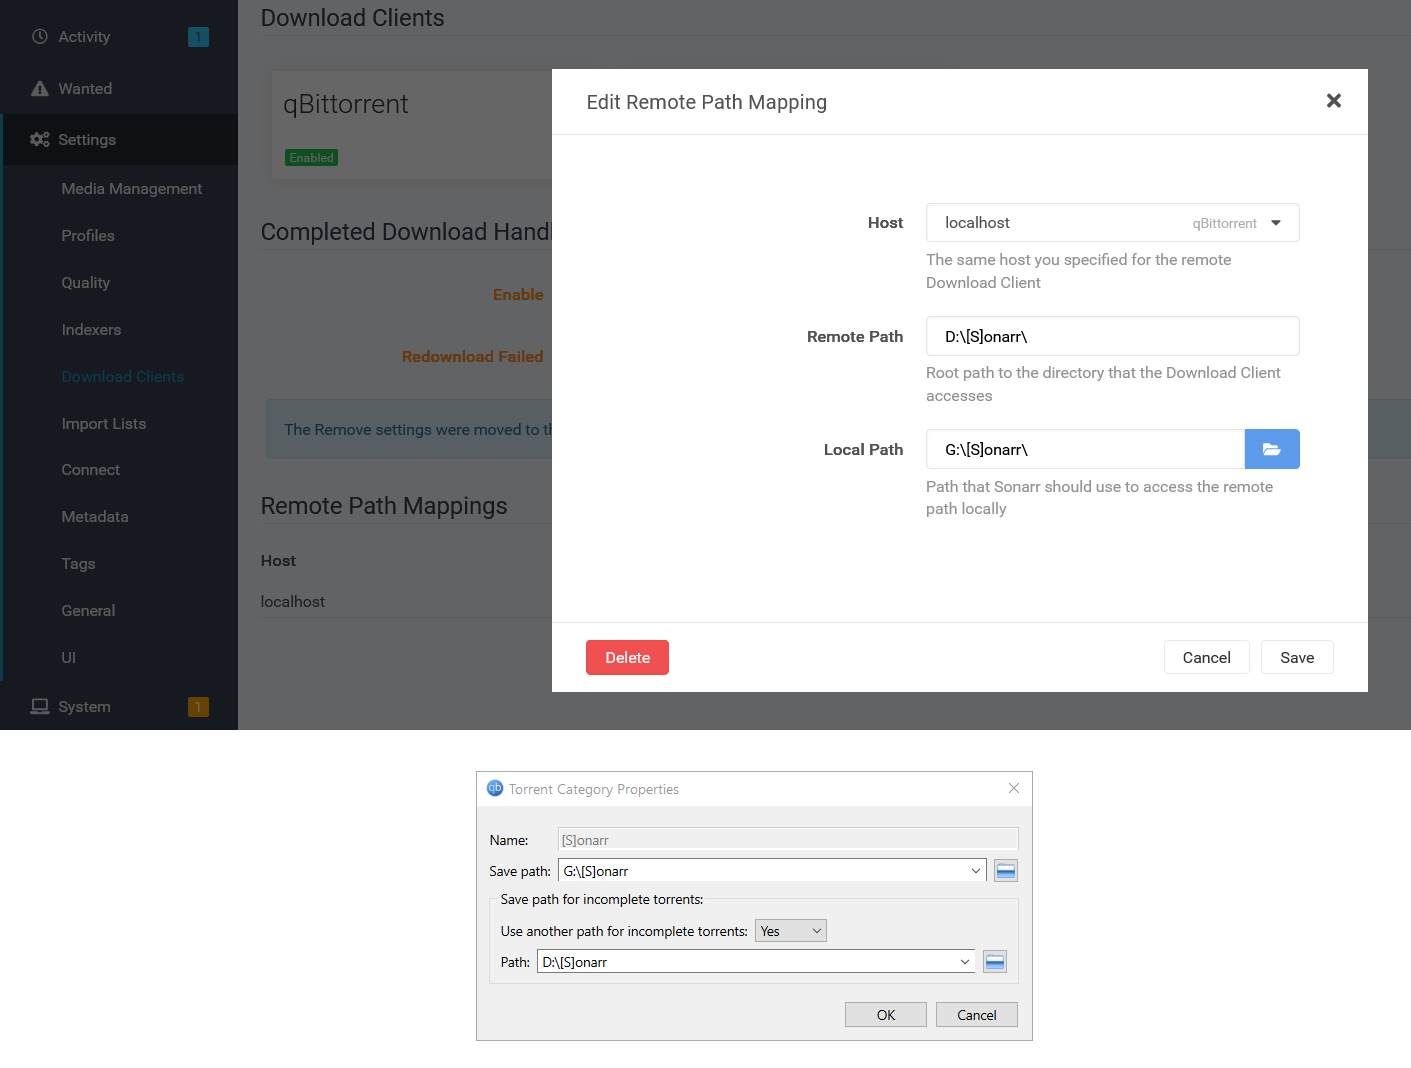Select Download Clients in sidebar

123,377
